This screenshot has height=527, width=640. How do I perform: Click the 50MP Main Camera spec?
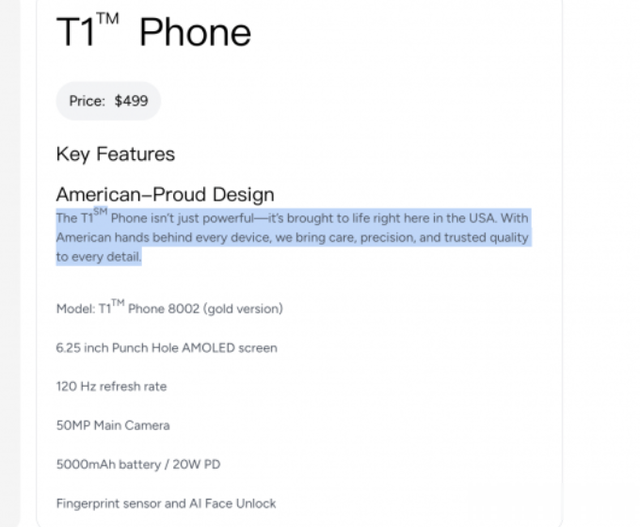coord(113,425)
